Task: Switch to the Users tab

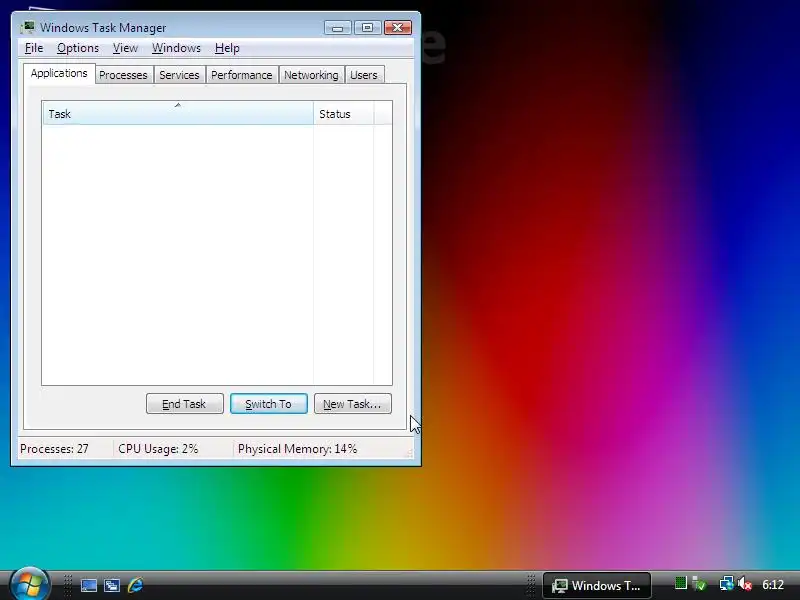Action: (x=364, y=75)
